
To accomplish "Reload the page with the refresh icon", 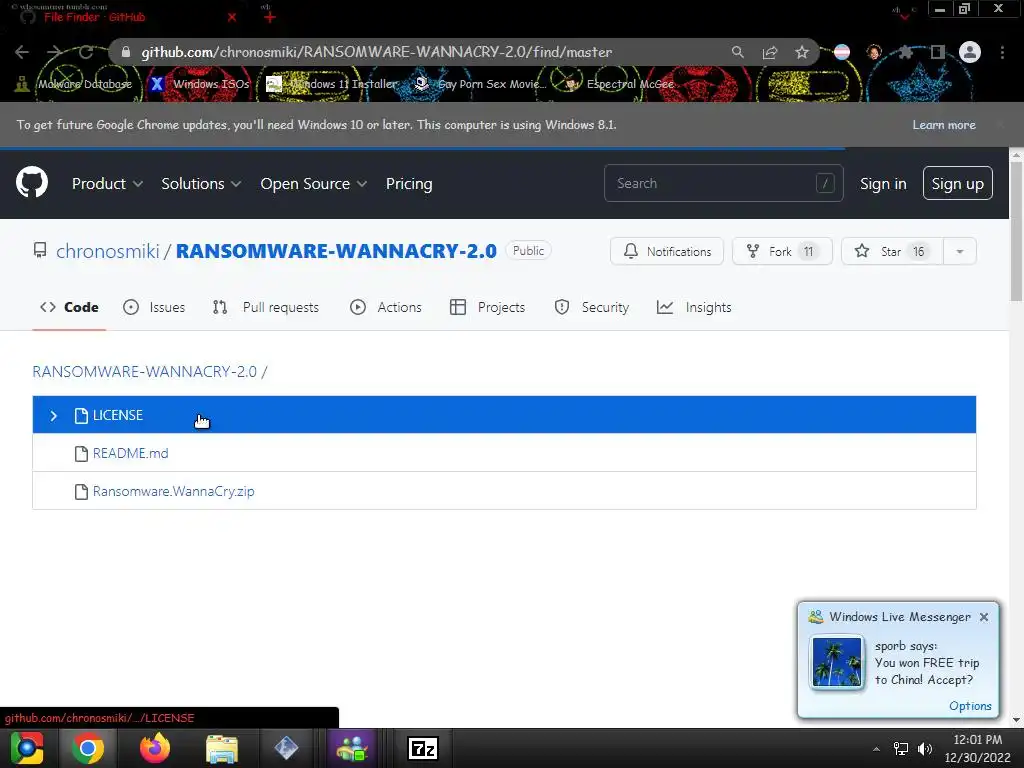I will click(86, 52).
